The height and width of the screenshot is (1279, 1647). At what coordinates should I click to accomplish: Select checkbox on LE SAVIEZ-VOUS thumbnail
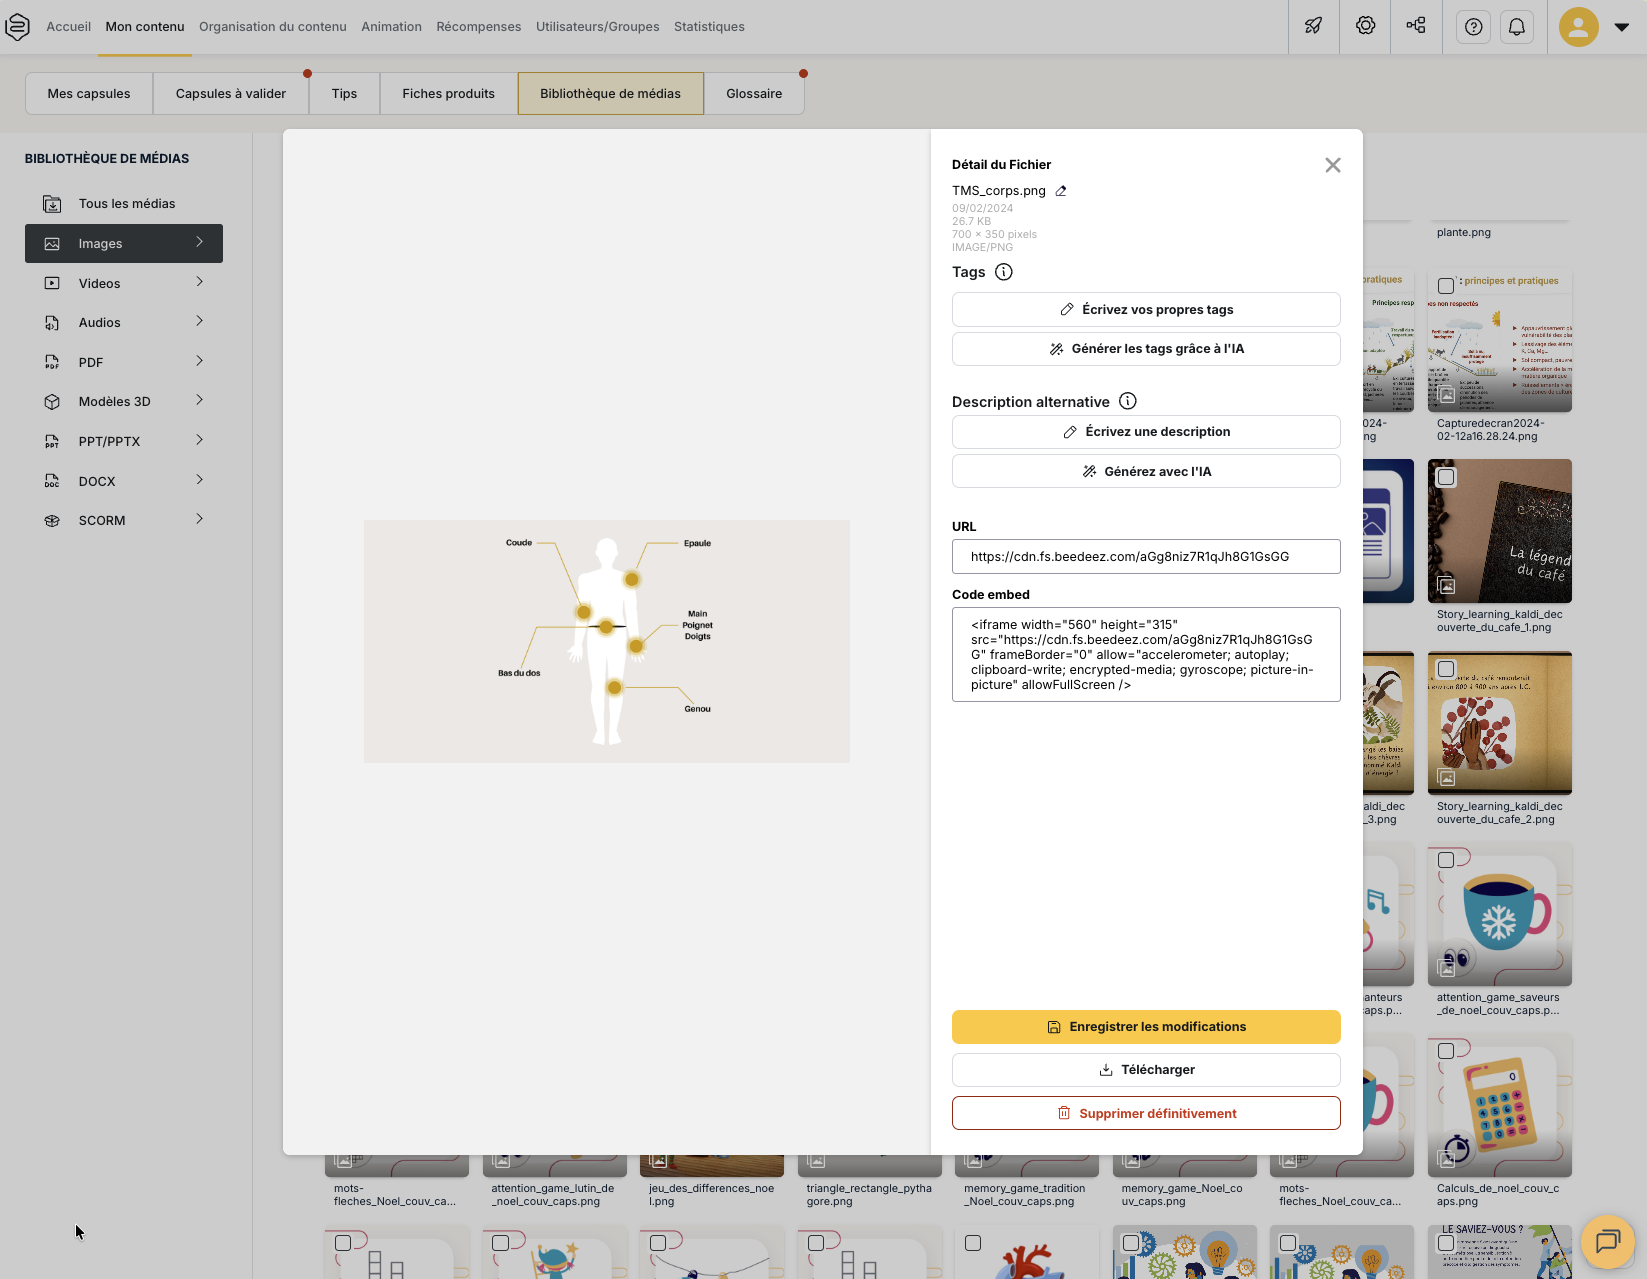pyautogui.click(x=1446, y=1243)
